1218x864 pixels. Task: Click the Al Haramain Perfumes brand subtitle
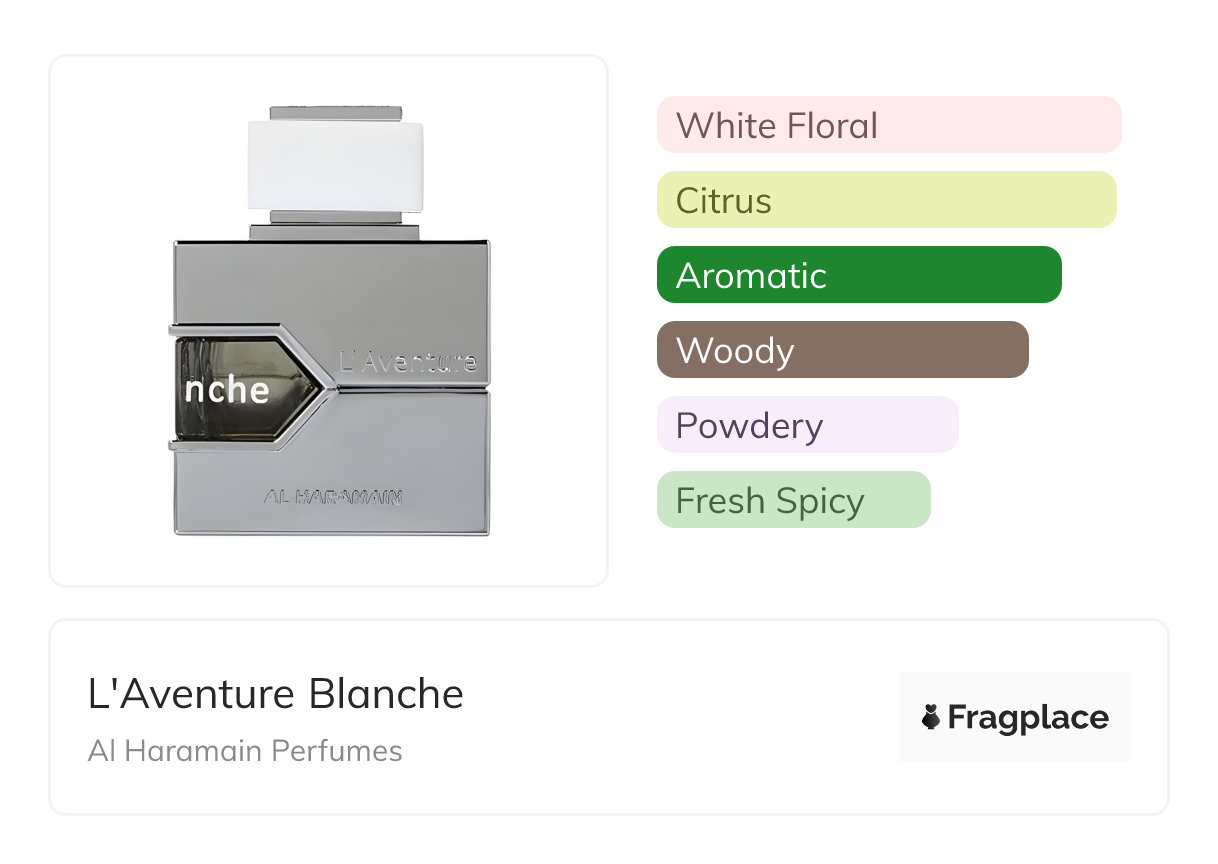[x=245, y=751]
